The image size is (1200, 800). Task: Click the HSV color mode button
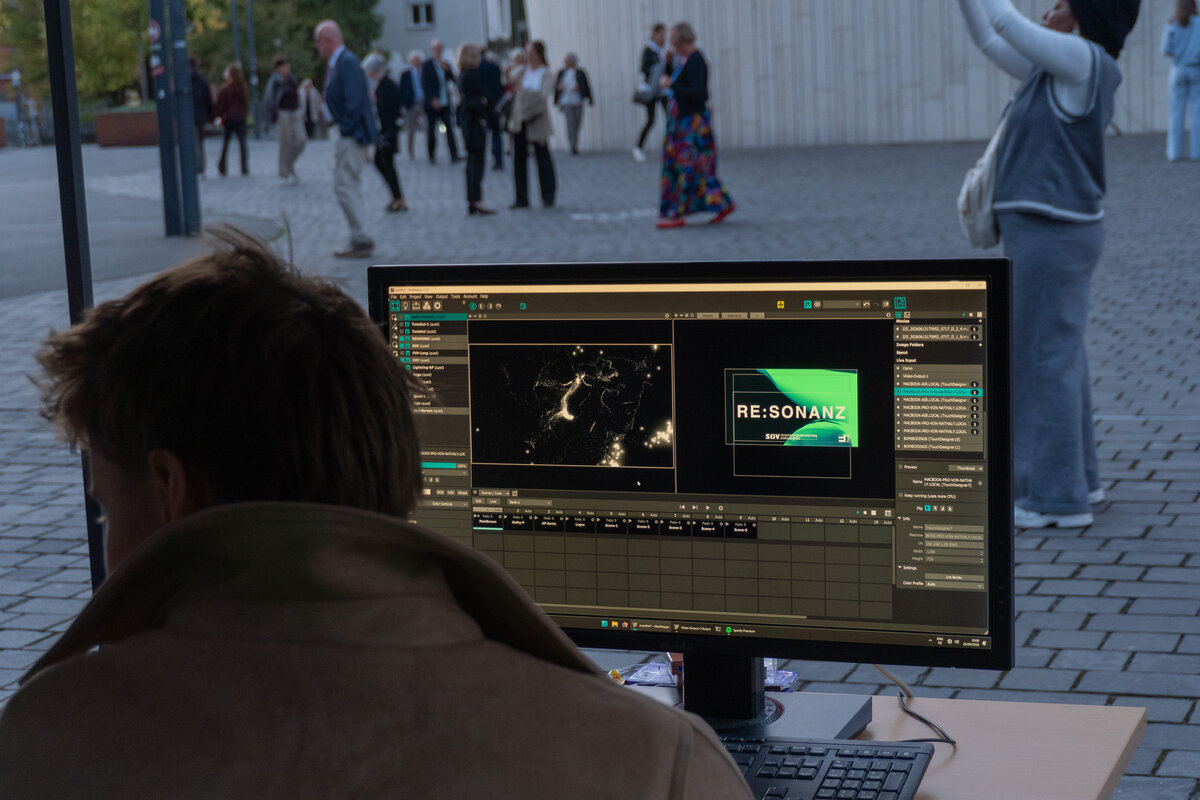coord(451,492)
